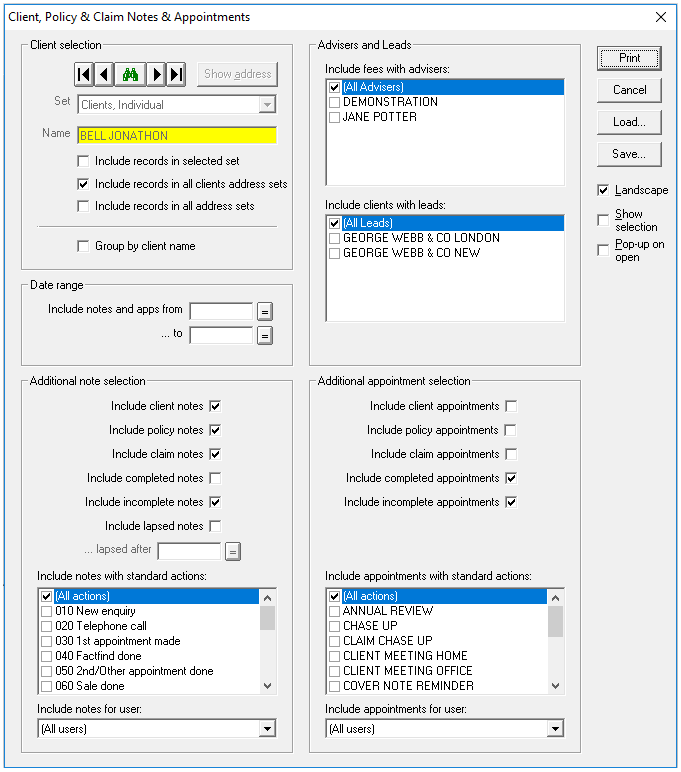The width and height of the screenshot is (681, 772).
Task: Check 020 Telephone call action
Action: click(46, 627)
